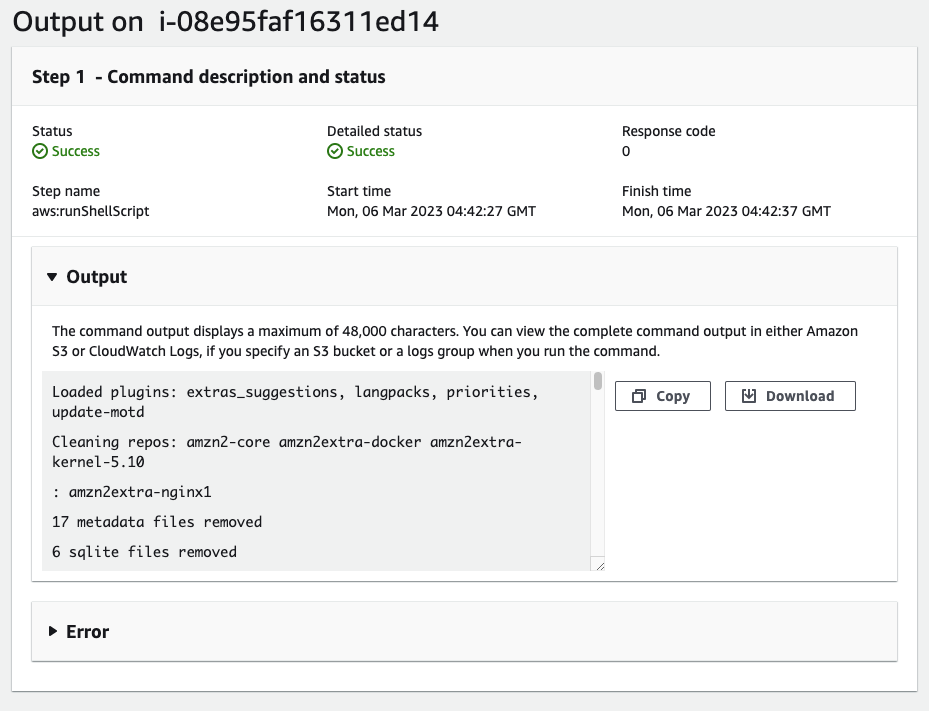Click the Step 1 command description header

coord(209,76)
